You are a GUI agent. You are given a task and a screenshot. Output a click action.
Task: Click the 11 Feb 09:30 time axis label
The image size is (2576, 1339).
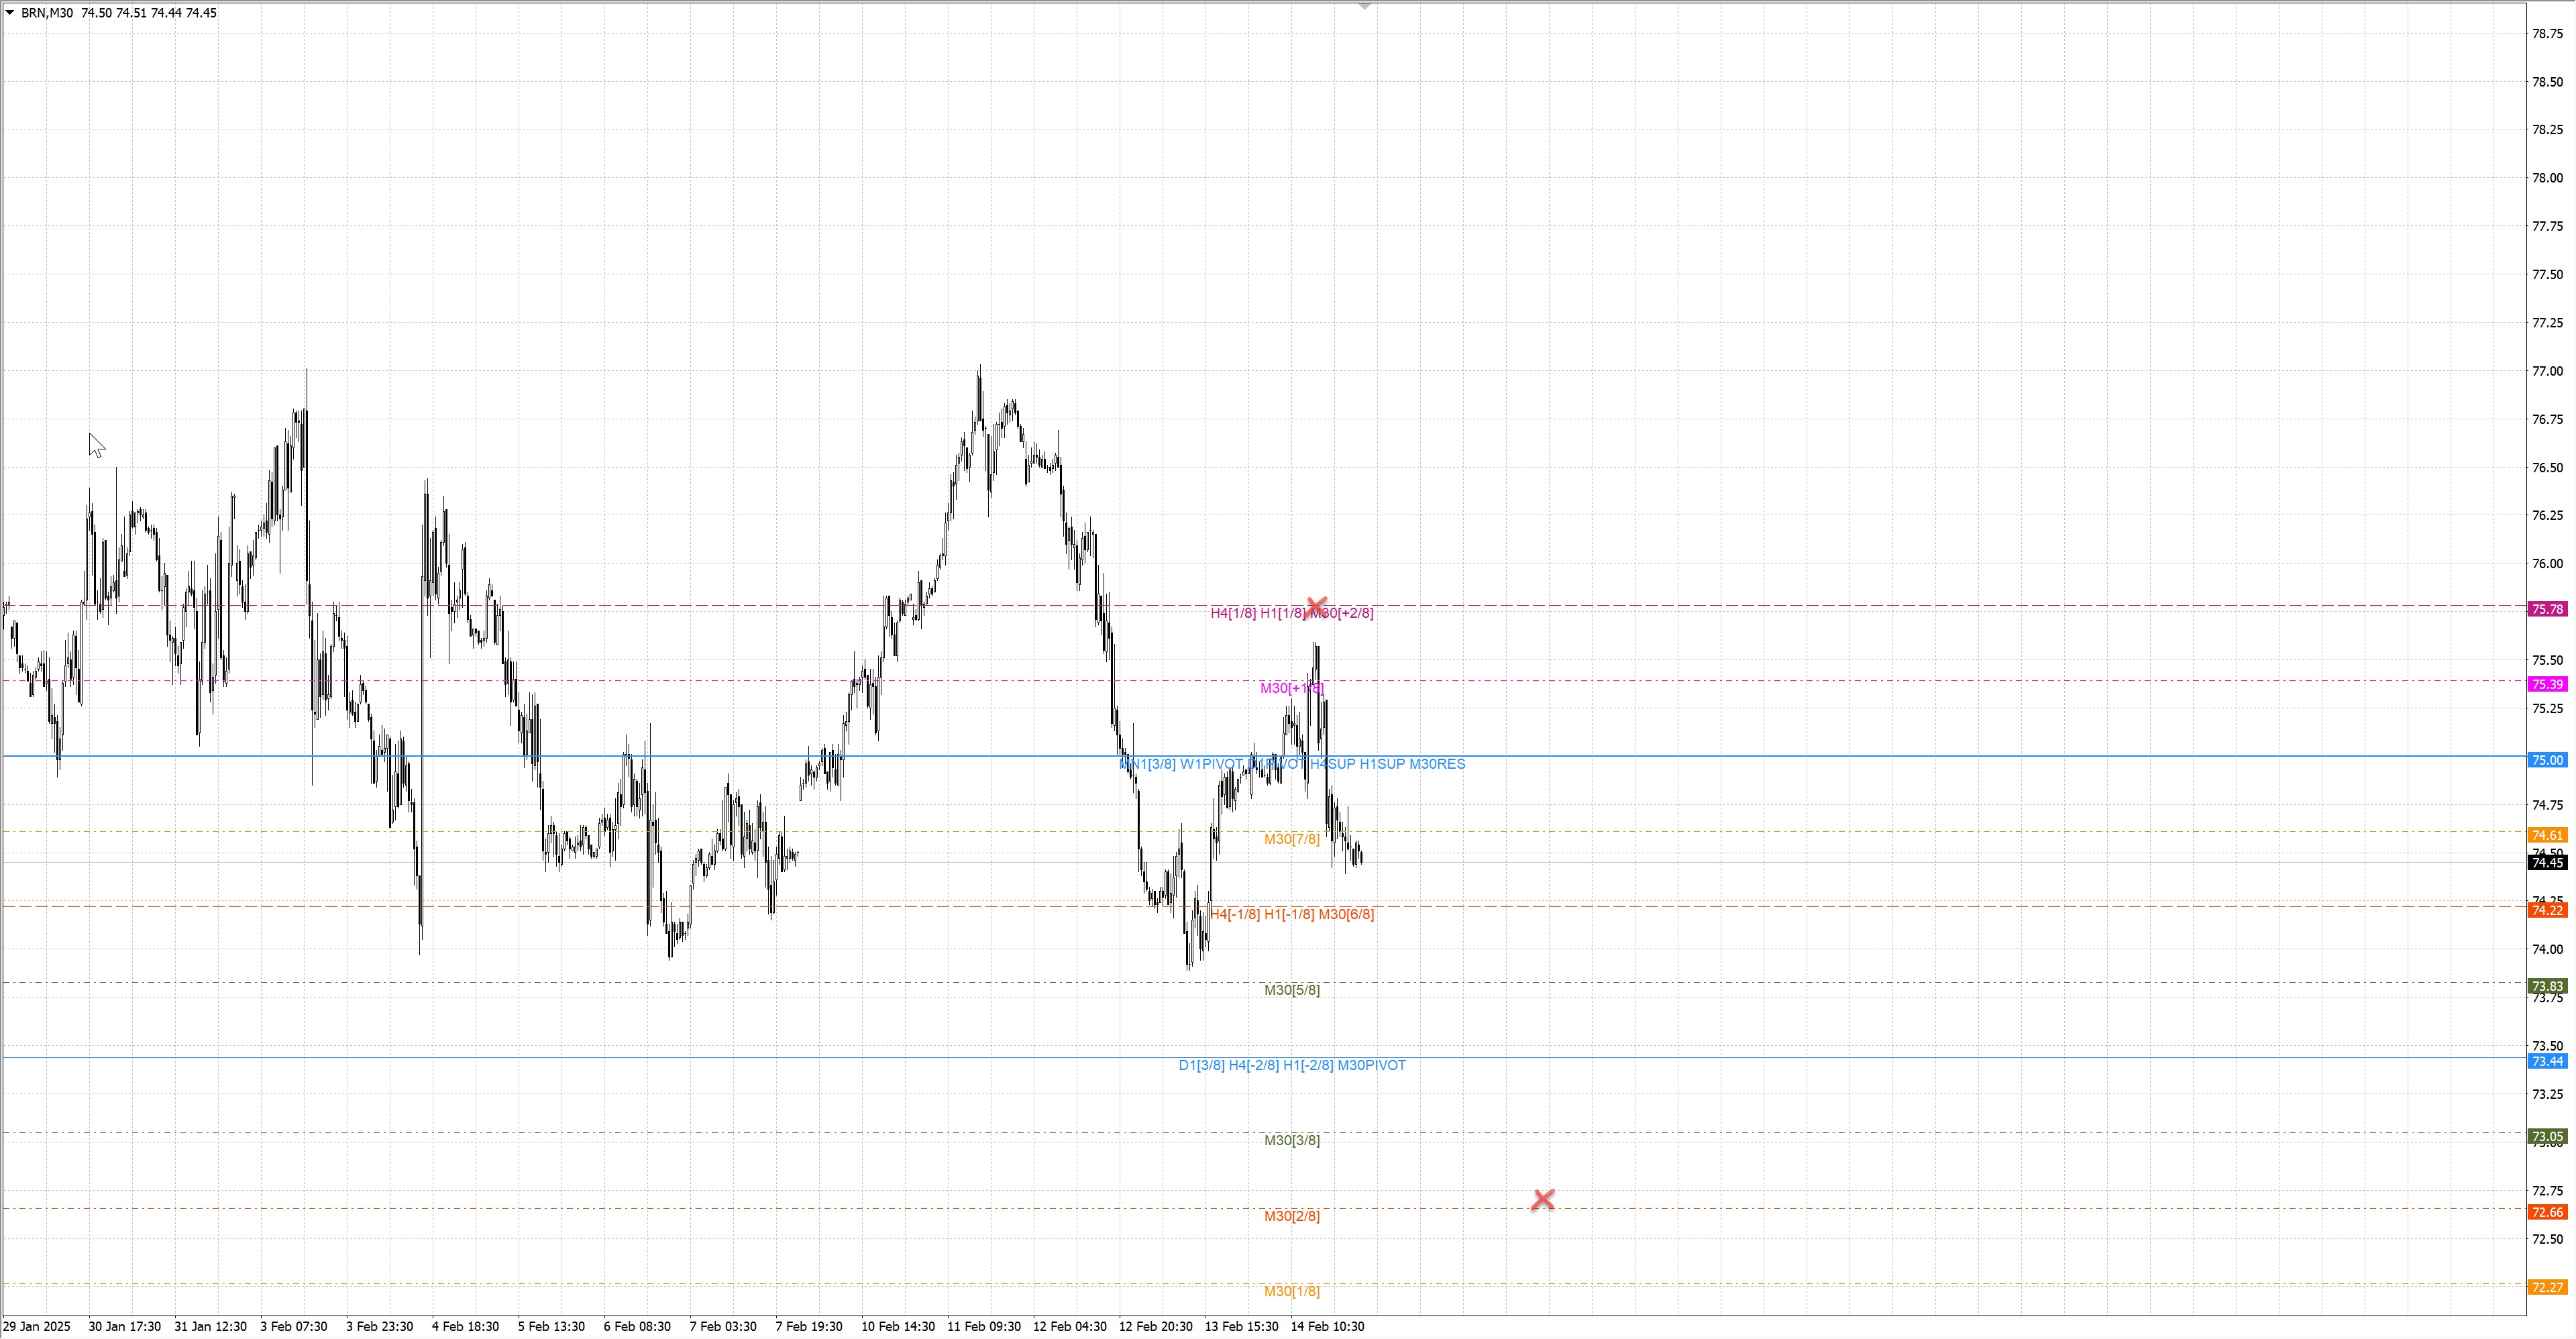click(x=983, y=1326)
